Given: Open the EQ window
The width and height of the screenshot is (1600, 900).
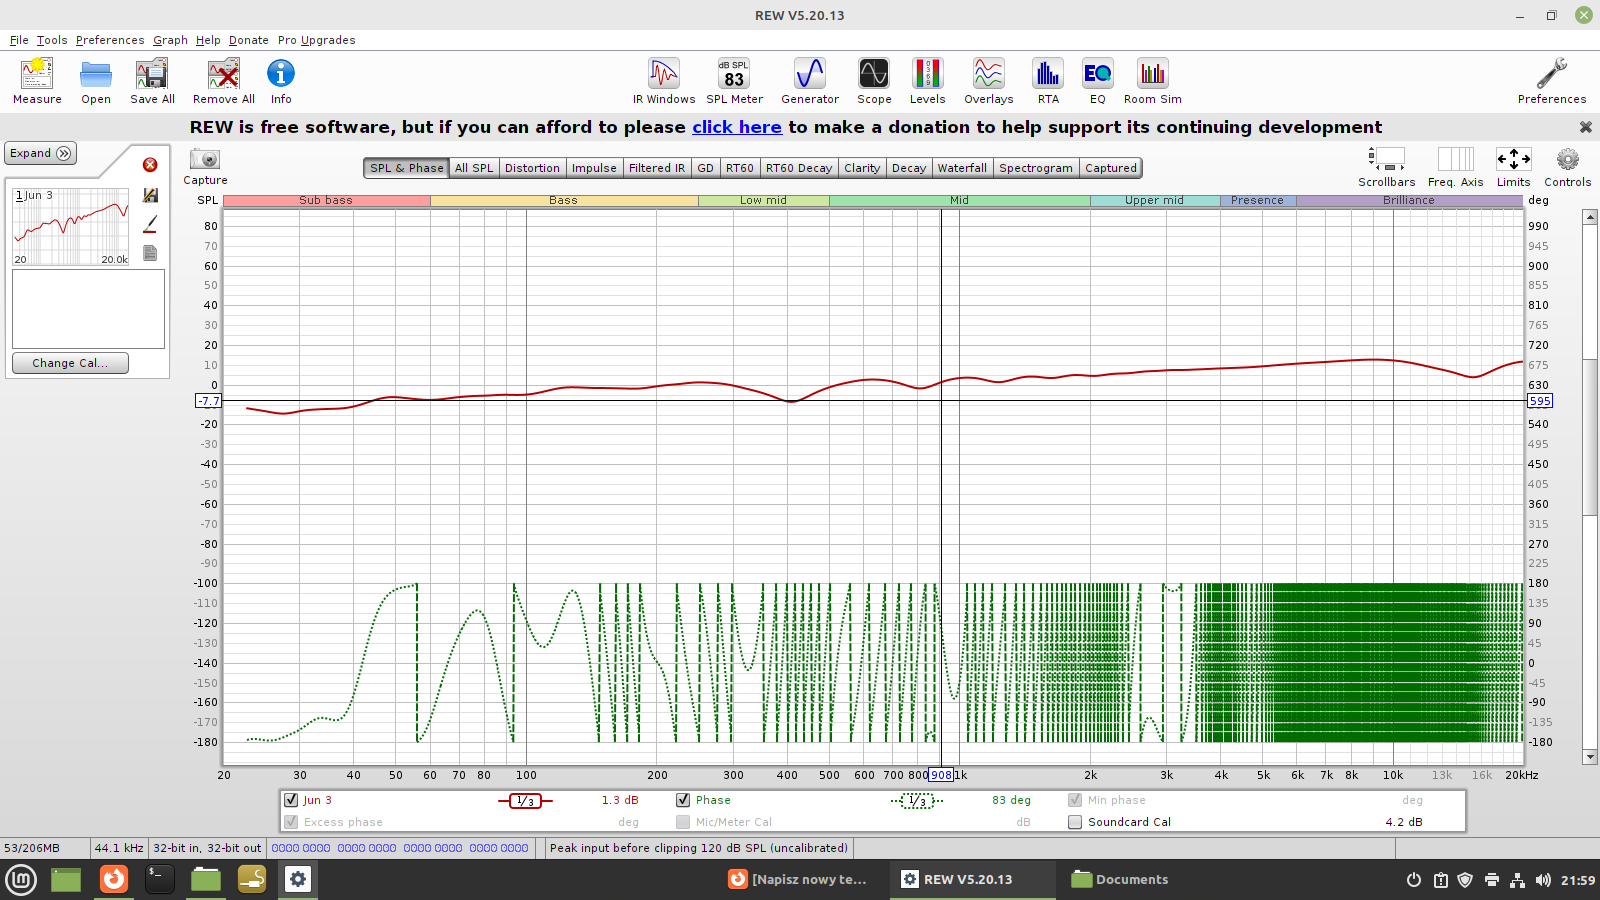Looking at the screenshot, I should pos(1097,80).
